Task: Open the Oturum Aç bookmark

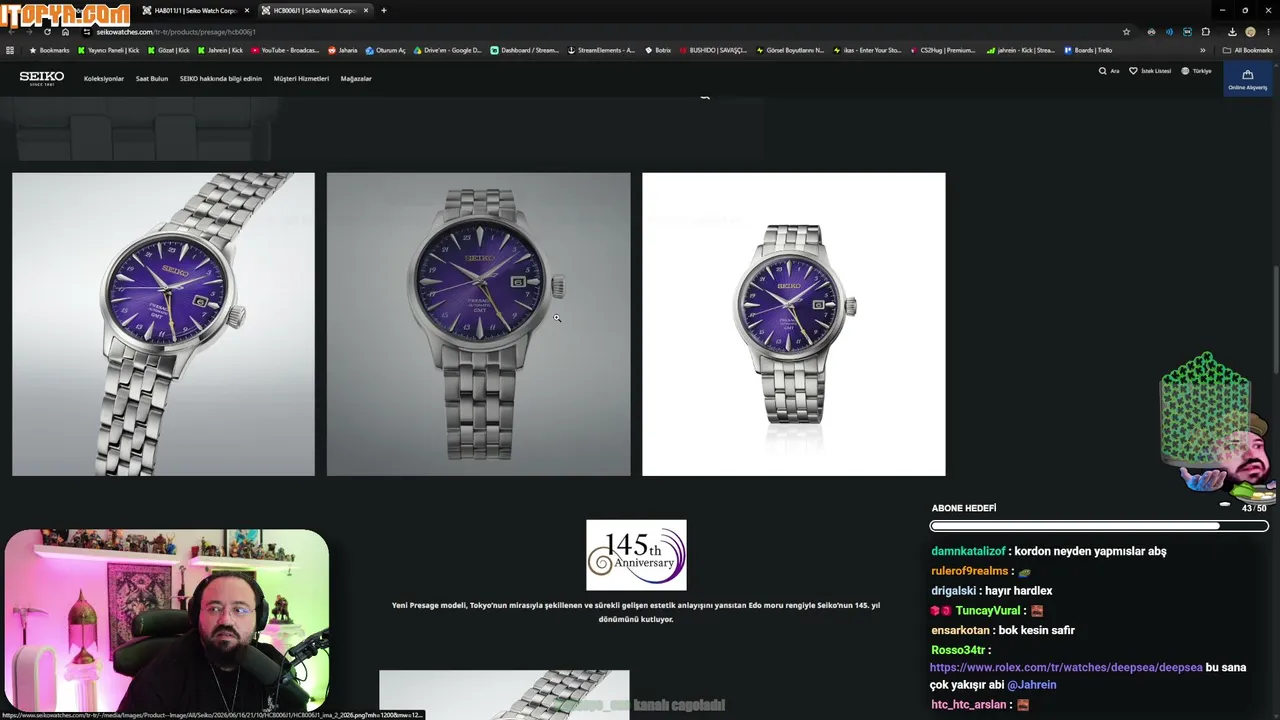Action: pyautogui.click(x=386, y=50)
